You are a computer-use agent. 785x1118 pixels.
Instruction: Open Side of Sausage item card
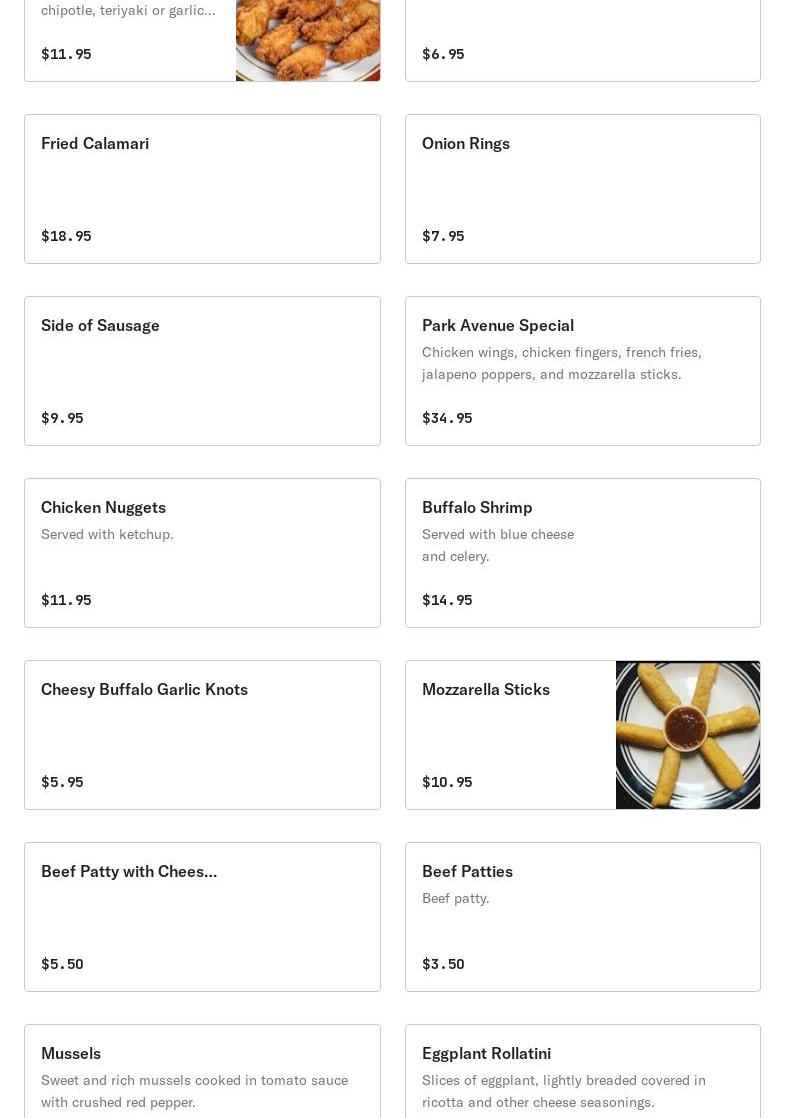tap(202, 371)
